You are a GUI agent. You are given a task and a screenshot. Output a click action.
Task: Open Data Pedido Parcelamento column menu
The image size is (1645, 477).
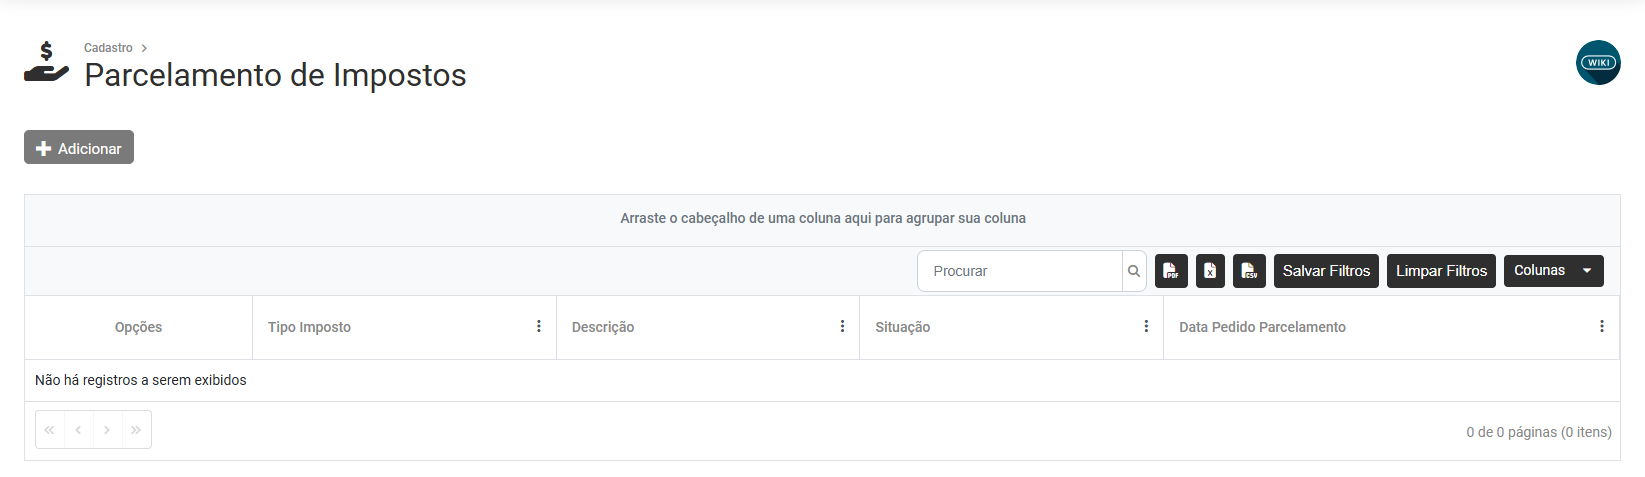tap(1601, 327)
